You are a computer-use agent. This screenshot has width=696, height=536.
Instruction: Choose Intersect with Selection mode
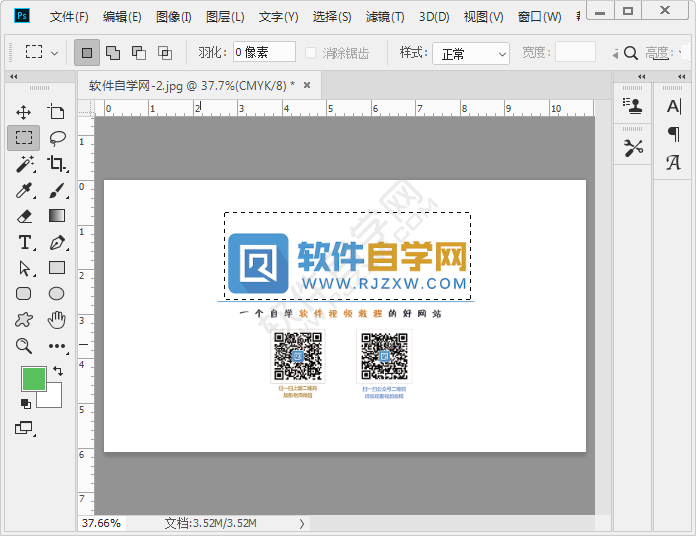tap(165, 53)
